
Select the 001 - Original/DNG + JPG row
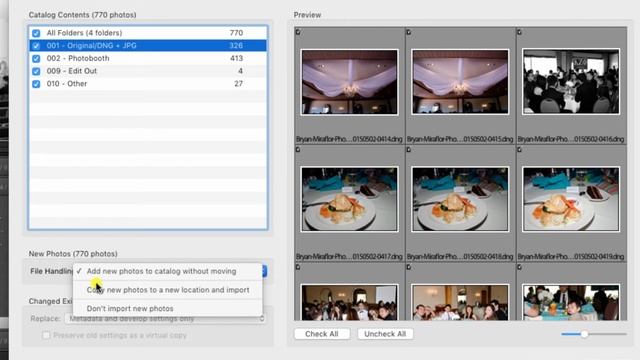pyautogui.click(x=148, y=46)
